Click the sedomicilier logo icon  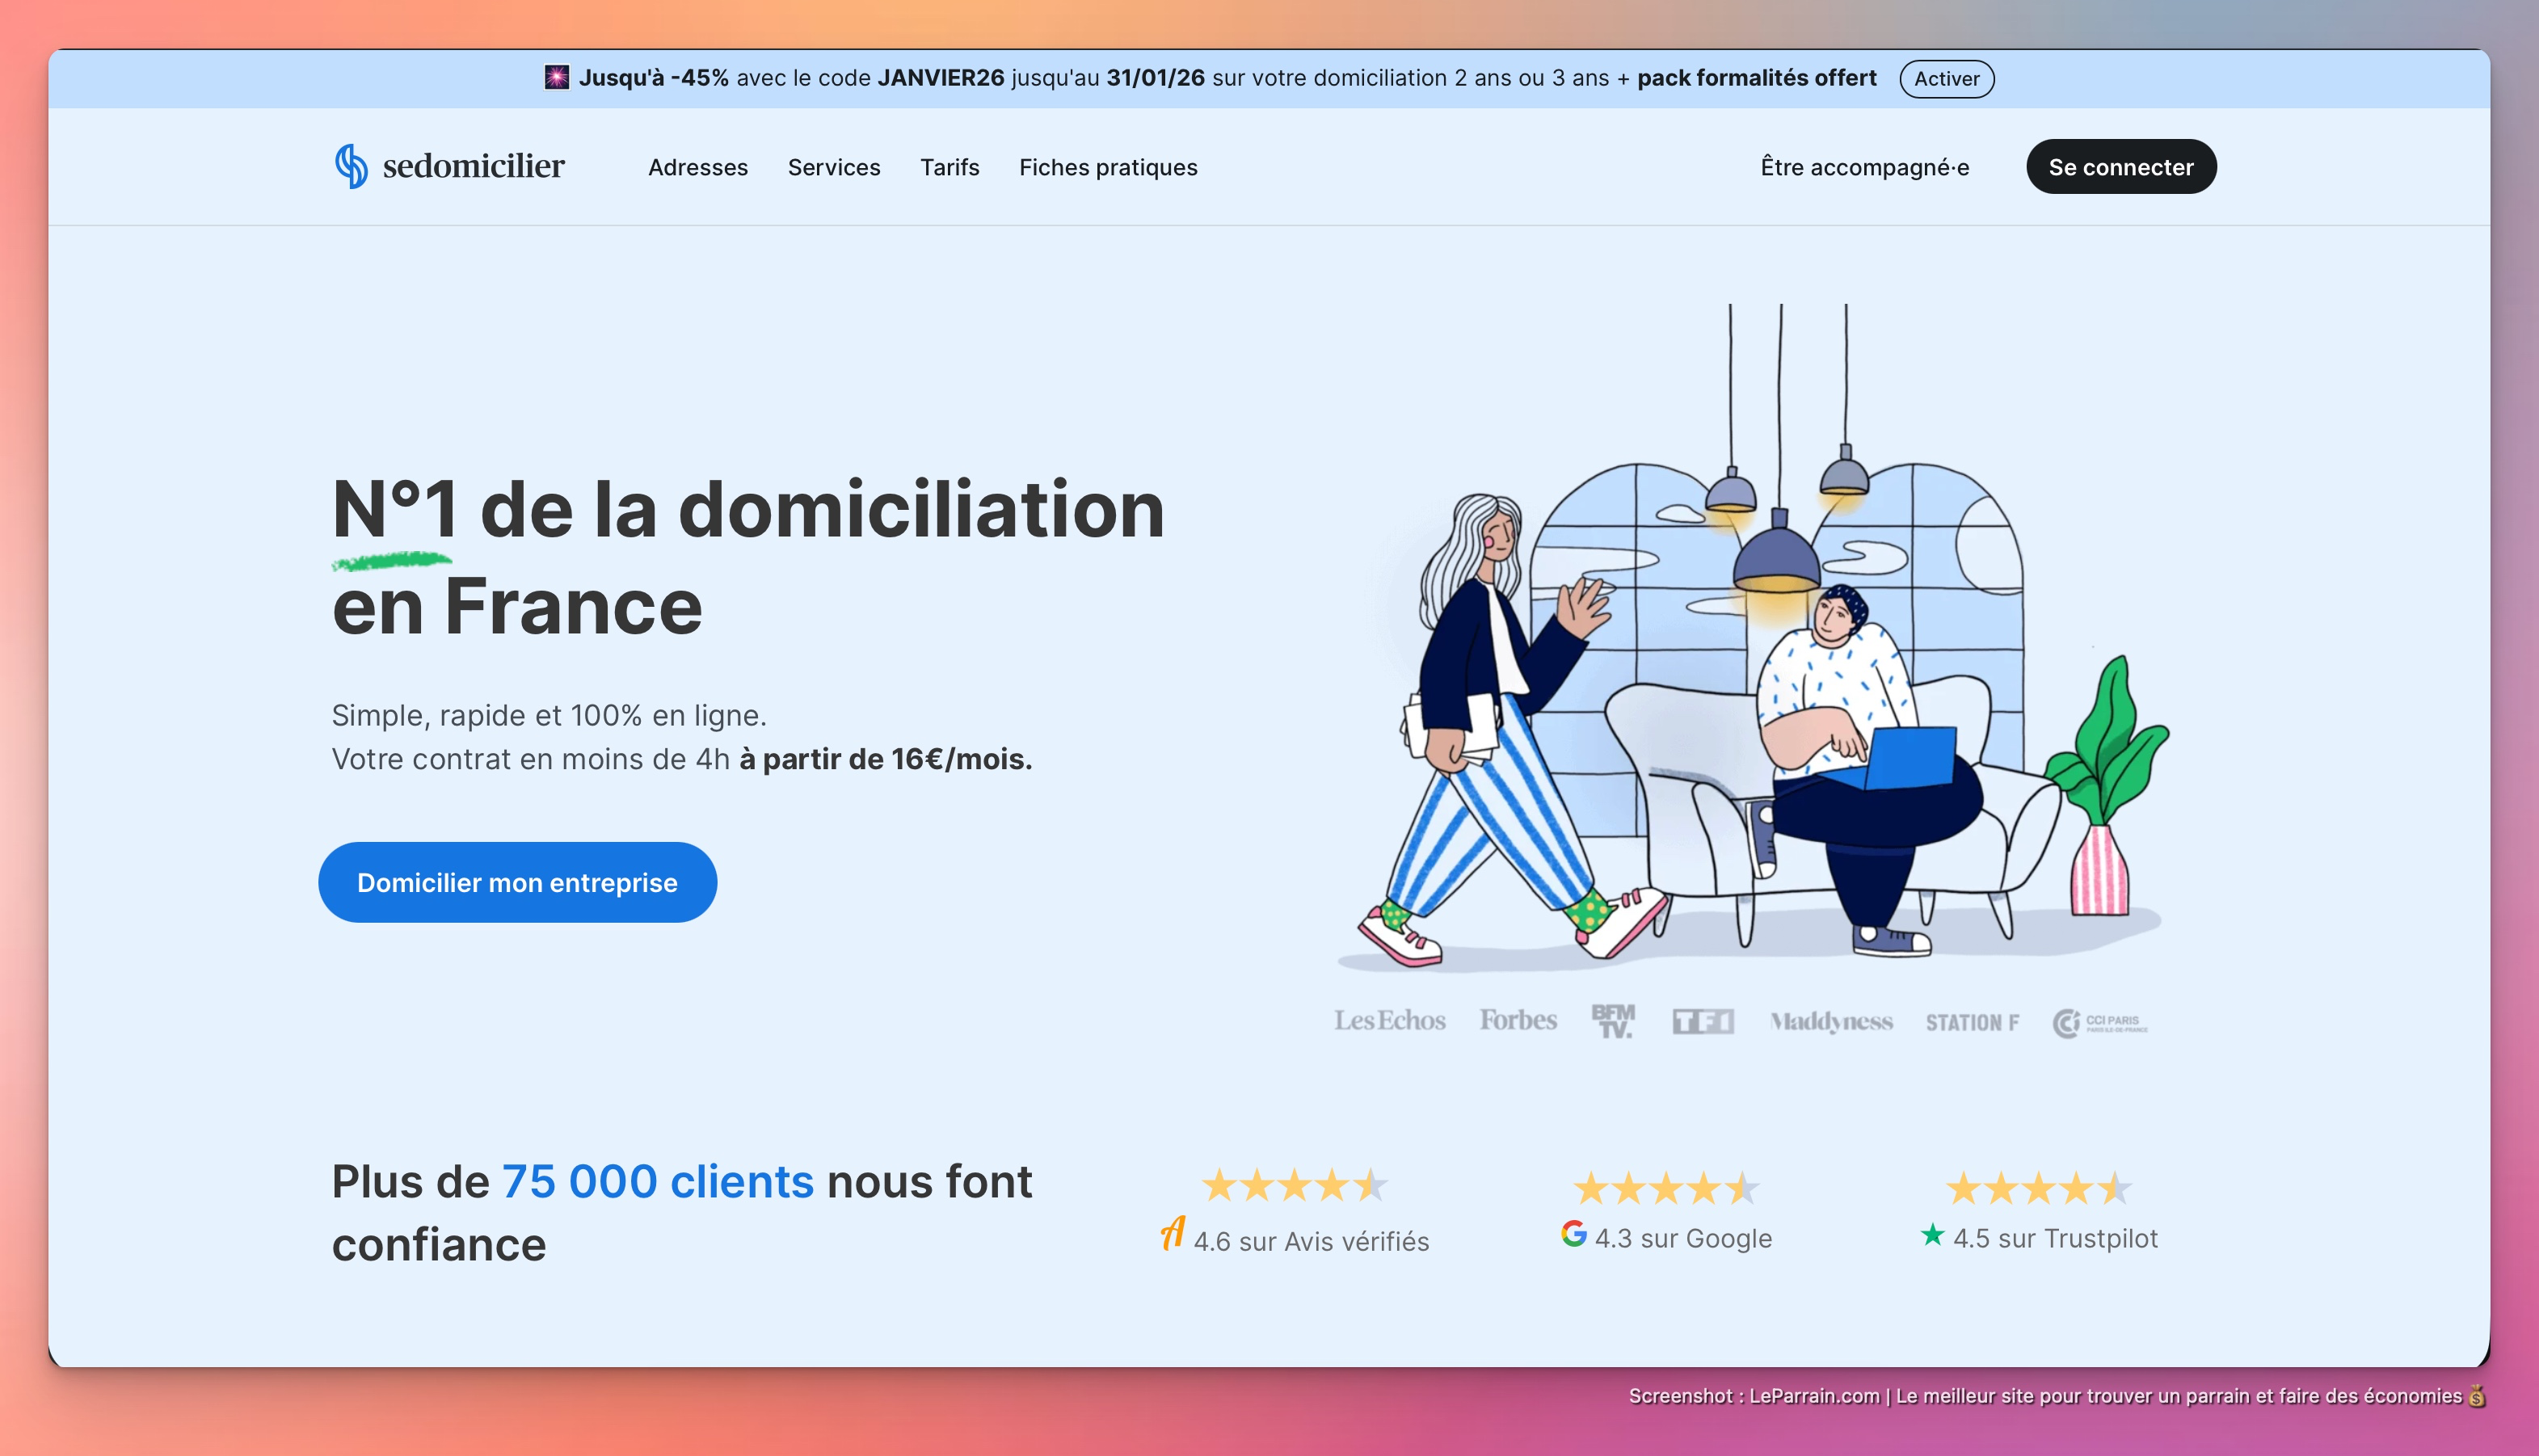click(x=351, y=166)
